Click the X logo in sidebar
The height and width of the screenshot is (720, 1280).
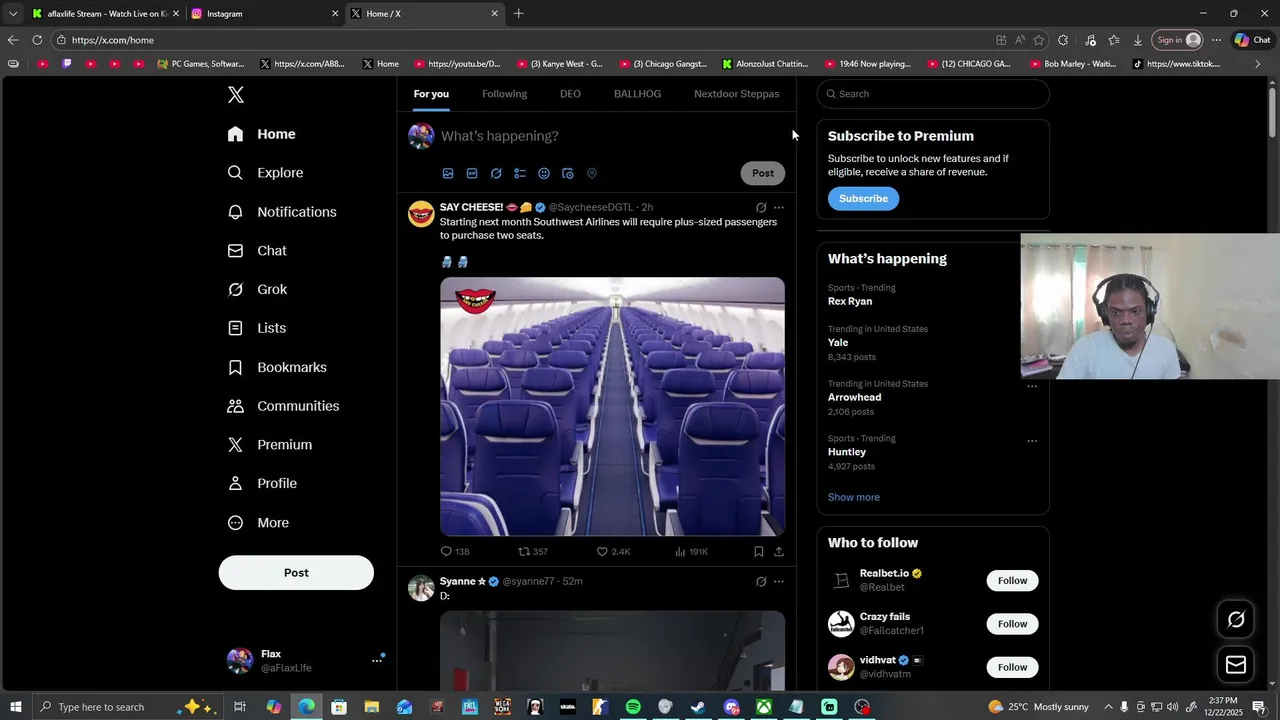point(235,95)
